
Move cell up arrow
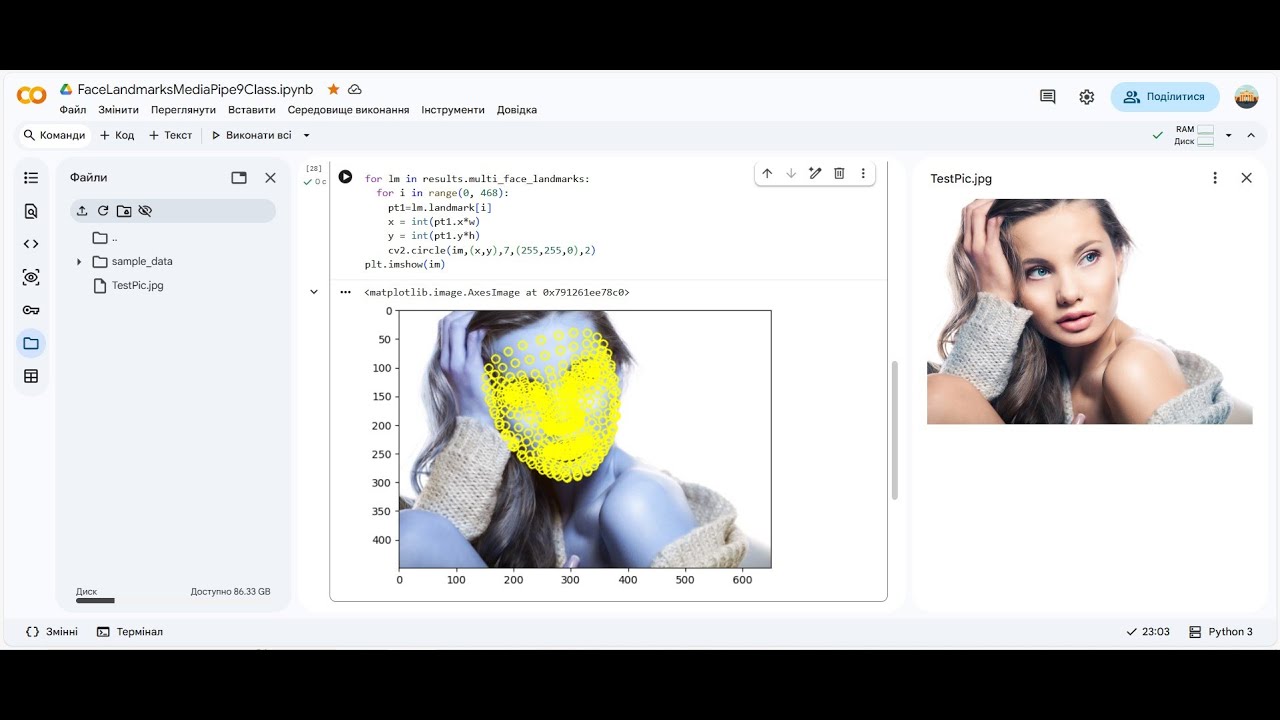click(767, 173)
